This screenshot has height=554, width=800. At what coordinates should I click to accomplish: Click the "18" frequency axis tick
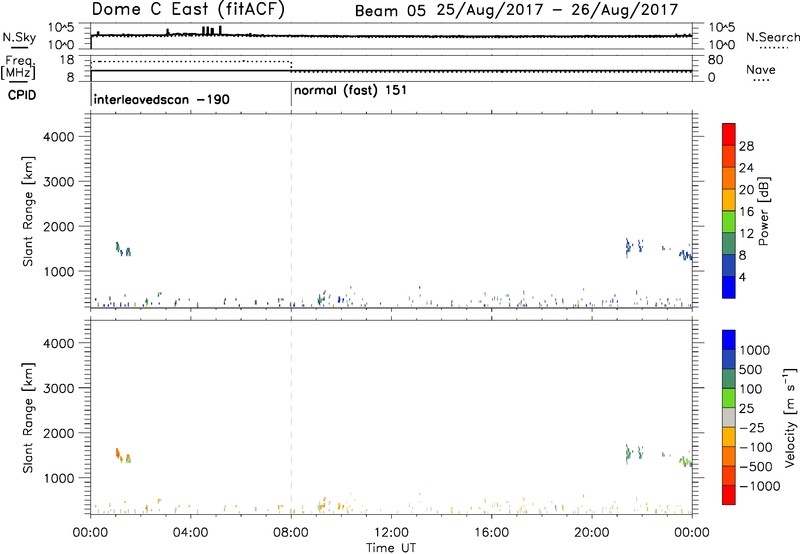(67, 60)
